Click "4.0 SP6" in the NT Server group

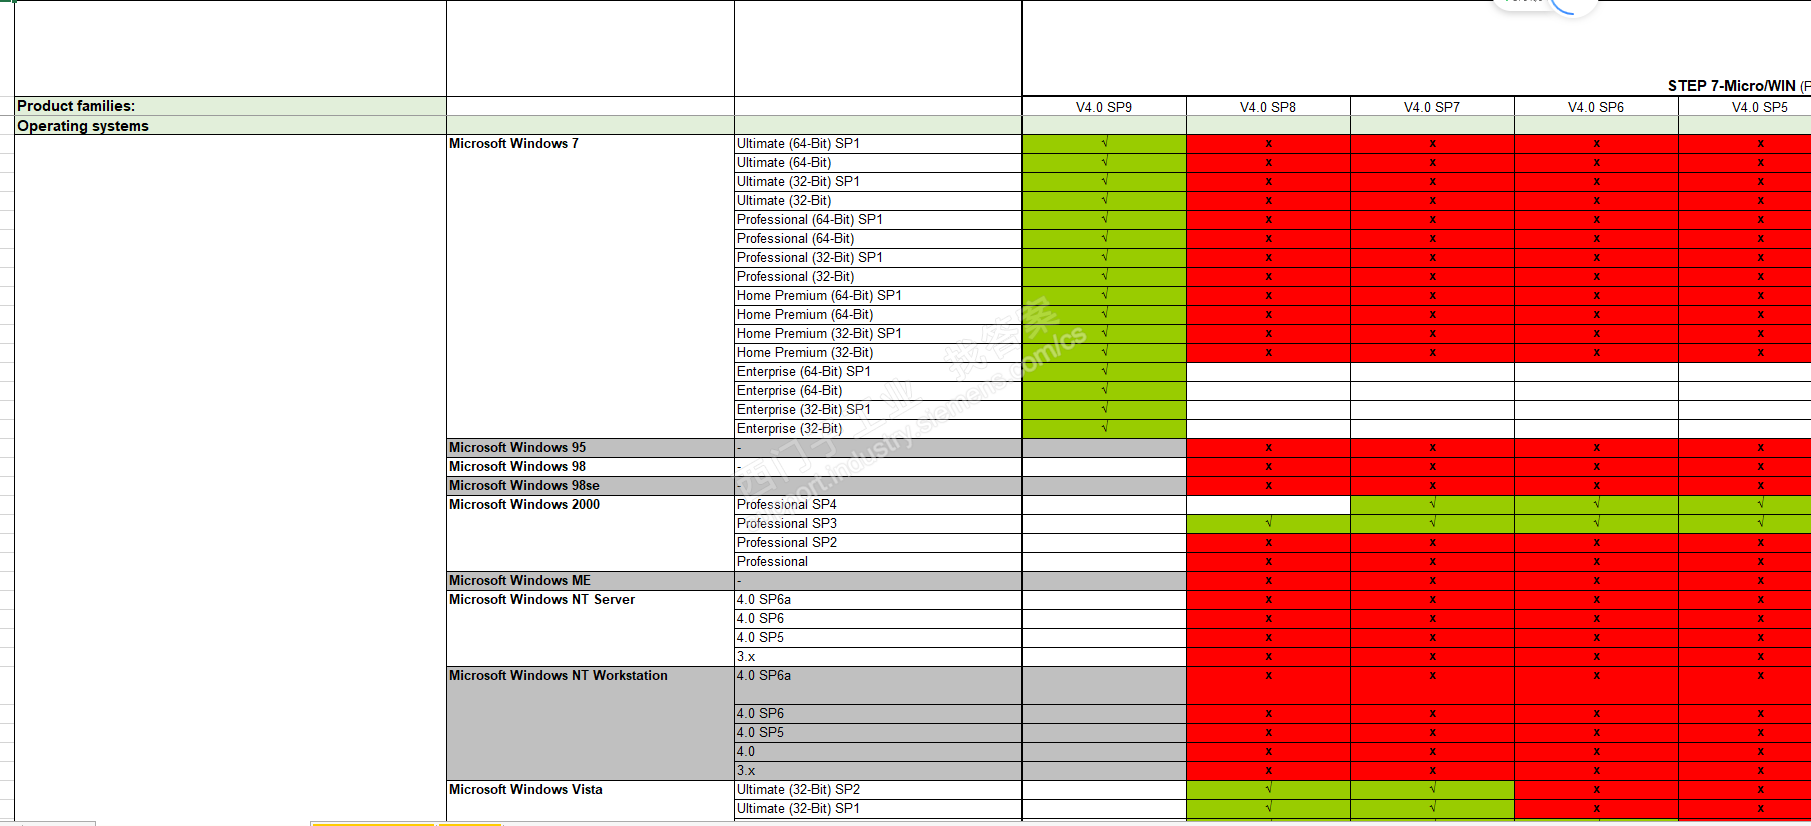point(878,619)
